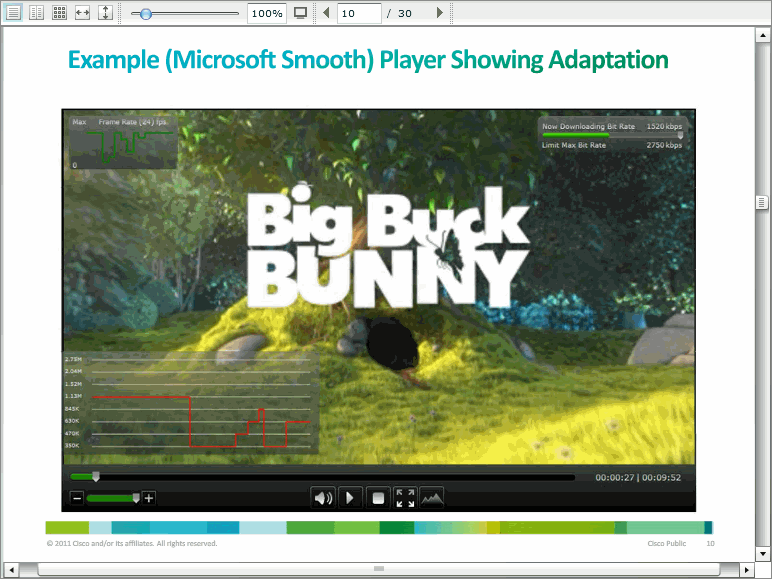Click the player speaker volume icon

coord(323,498)
